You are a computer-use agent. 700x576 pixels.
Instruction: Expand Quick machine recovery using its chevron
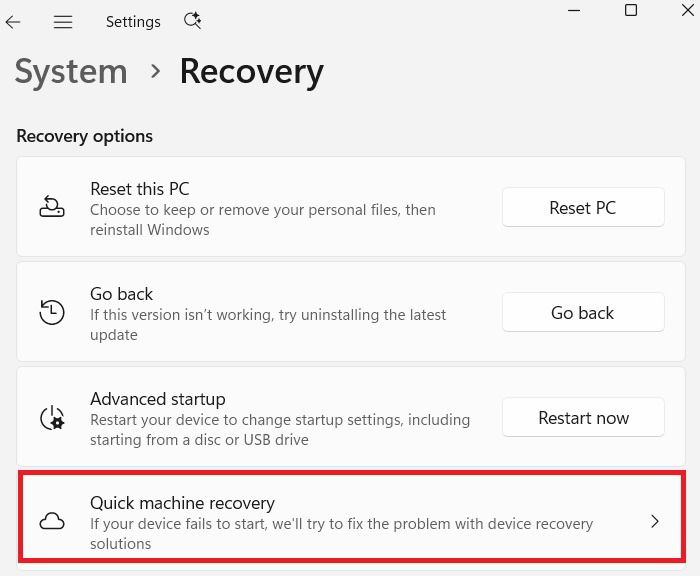pyautogui.click(x=655, y=521)
